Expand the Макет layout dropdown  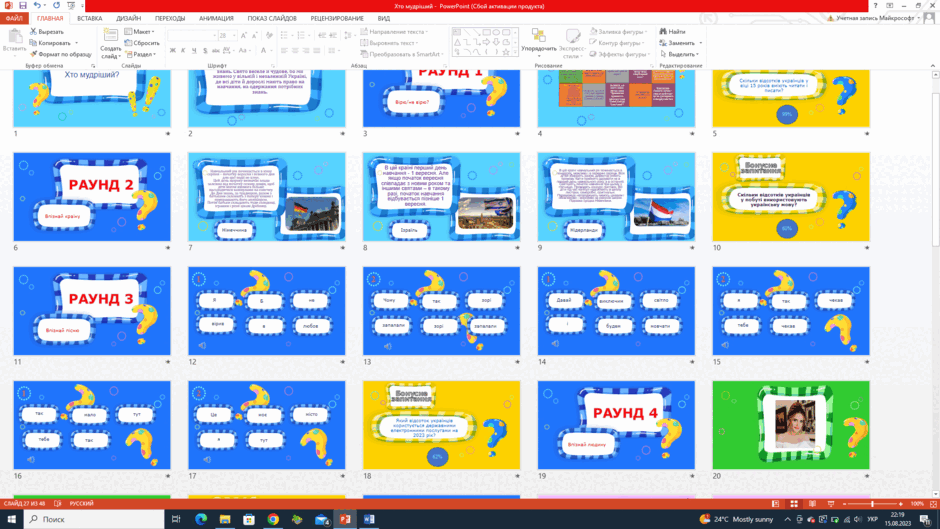tap(140, 31)
